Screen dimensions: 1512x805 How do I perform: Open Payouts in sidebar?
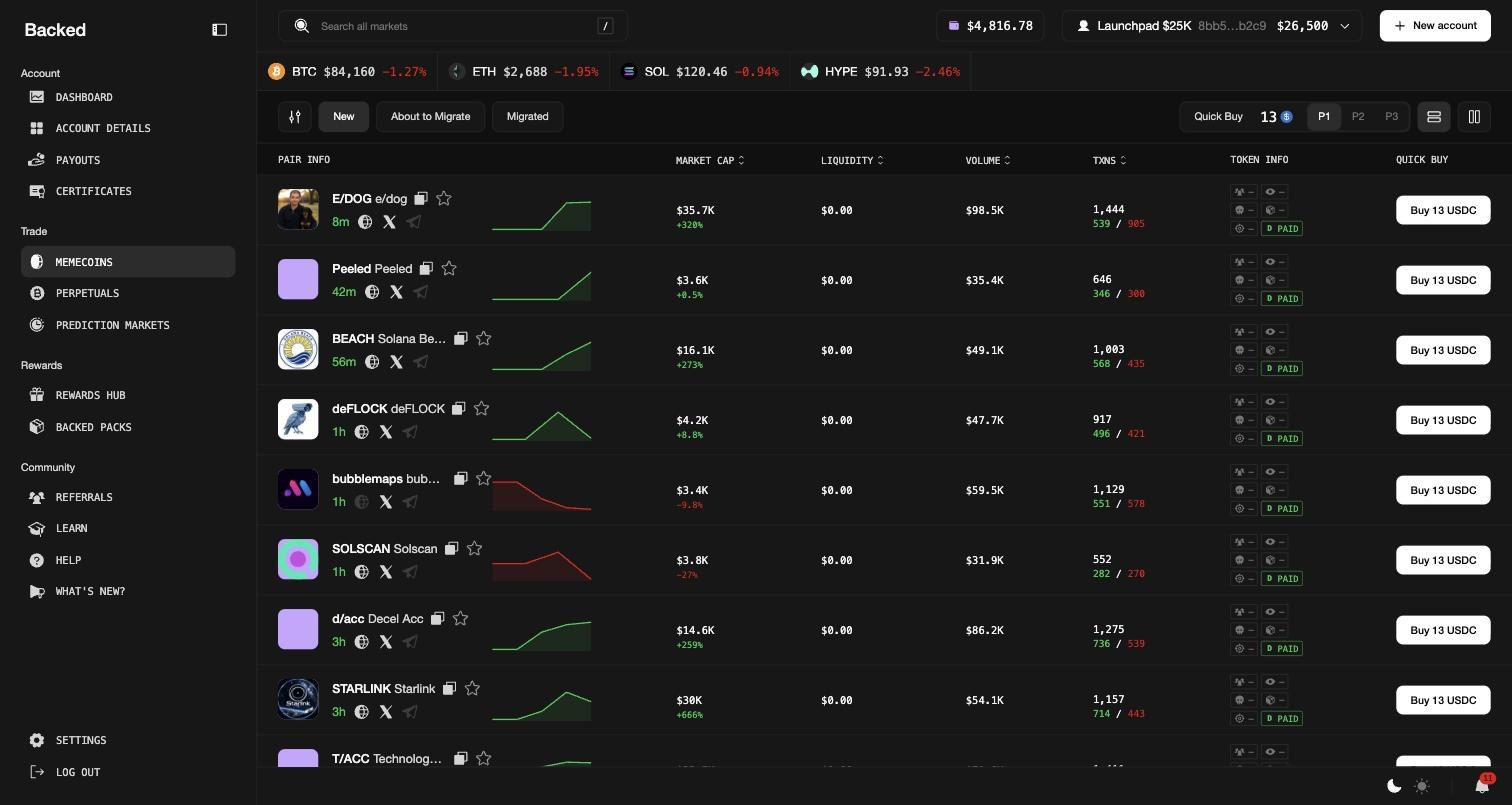(x=128, y=160)
